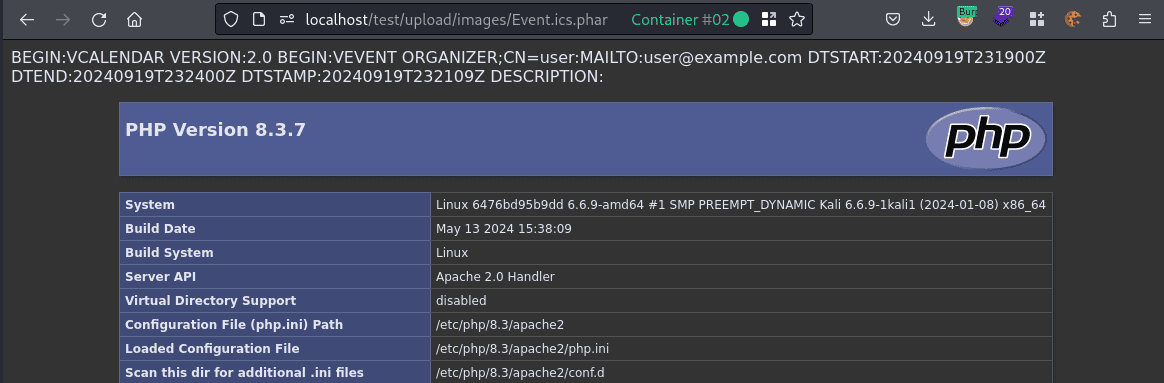Select the /etc/php/8.3/apache2 path value
Image resolution: width=1164 pixels, height=383 pixels.
500,324
